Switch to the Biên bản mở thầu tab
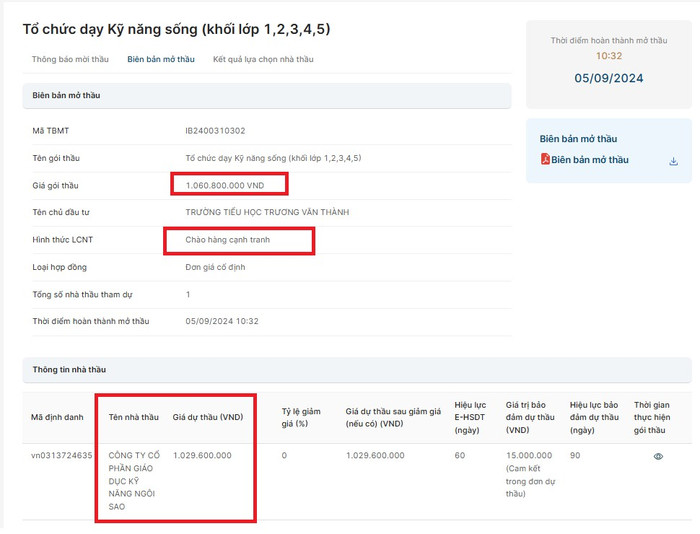Screen dimensions: 700x534 tap(161, 60)
